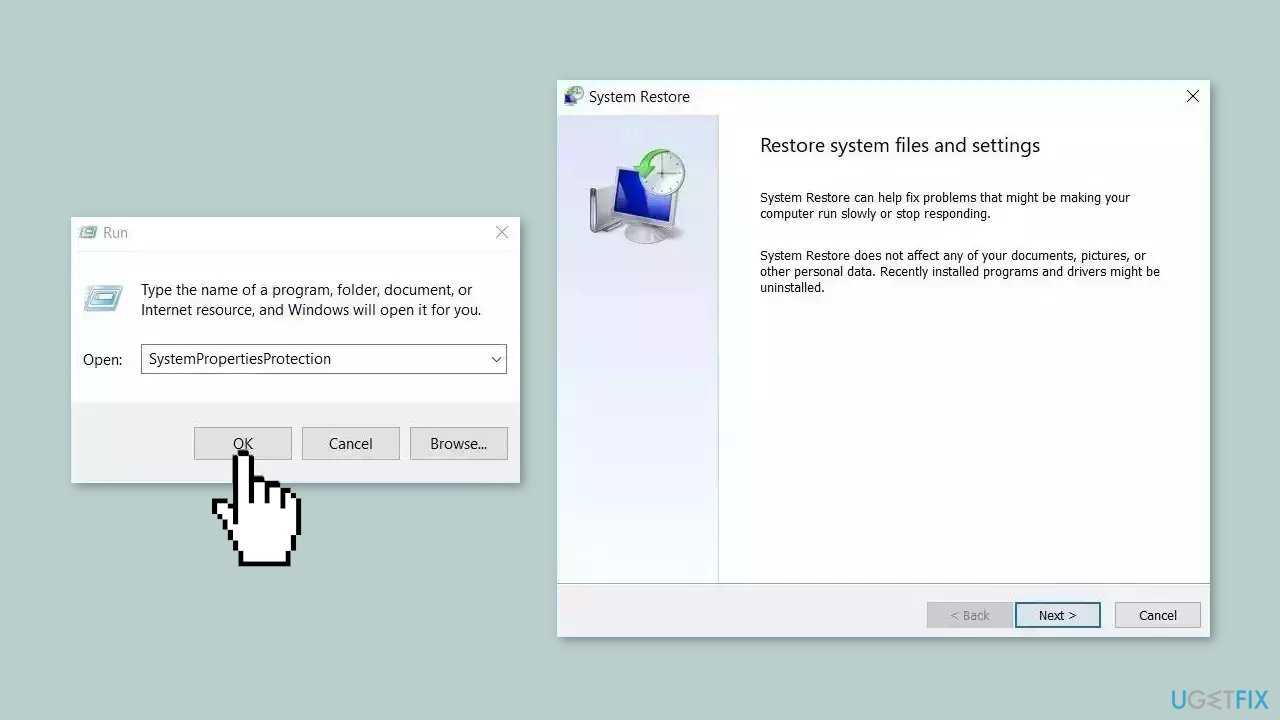
Task: Click the System Restore computer and clock graphic
Action: (638, 195)
